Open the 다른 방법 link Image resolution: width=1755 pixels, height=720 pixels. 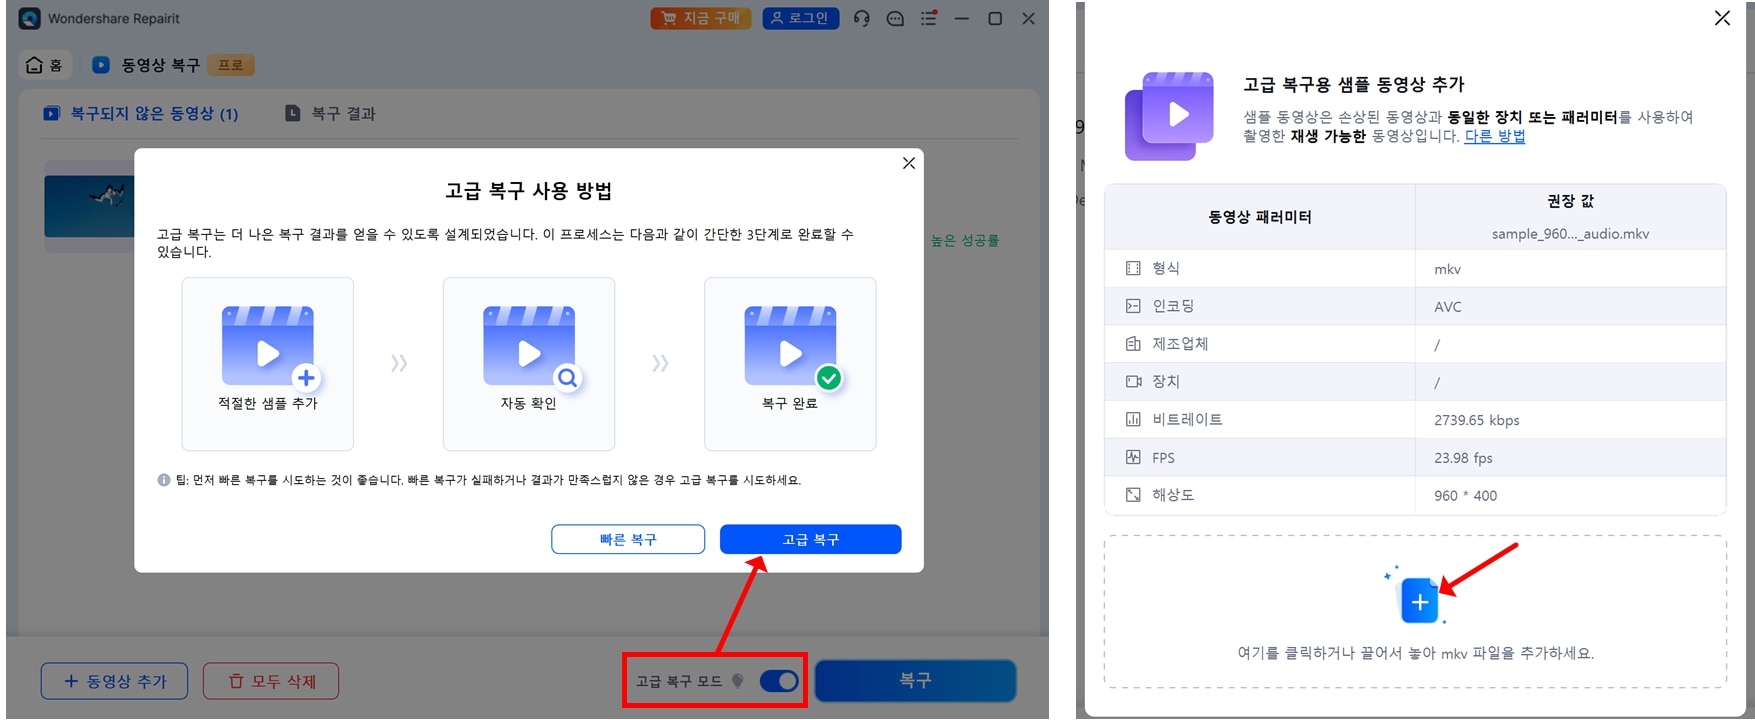tap(1494, 136)
